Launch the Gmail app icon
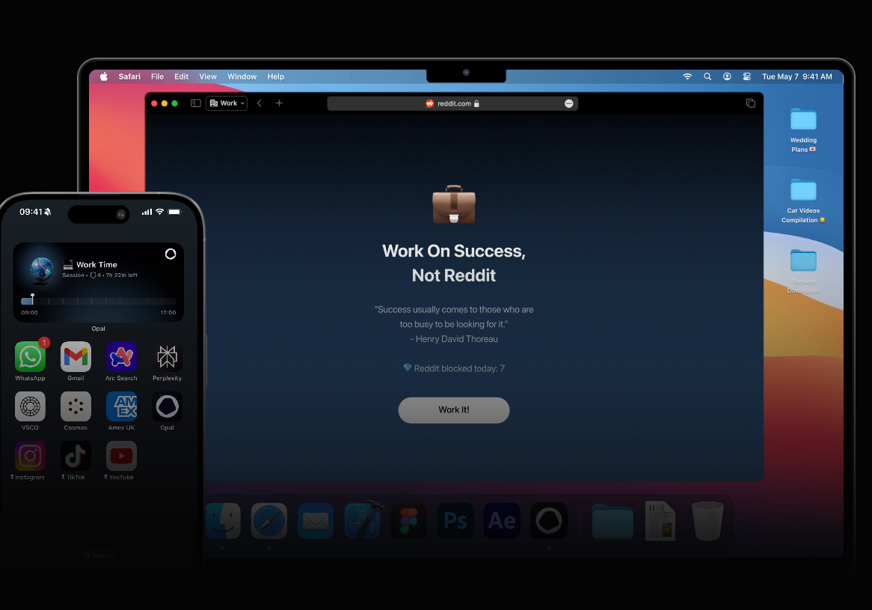872x610 pixels. coord(76,356)
